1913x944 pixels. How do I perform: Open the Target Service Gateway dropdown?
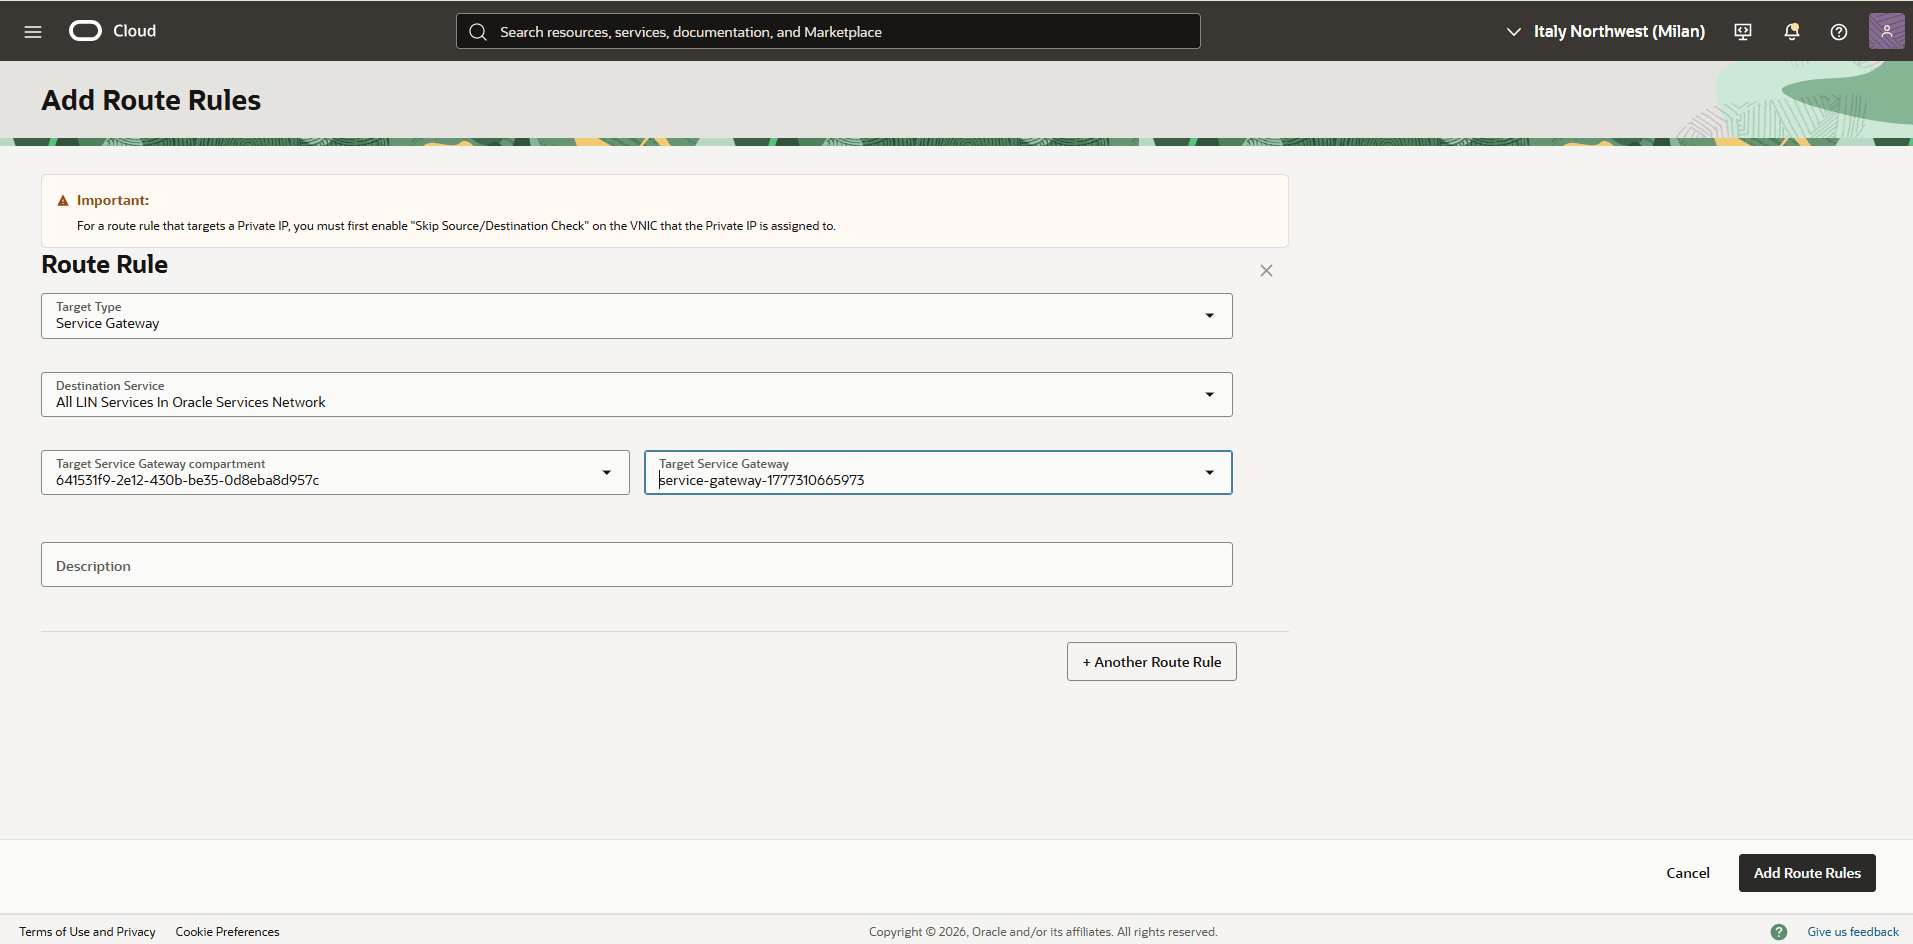(938, 473)
